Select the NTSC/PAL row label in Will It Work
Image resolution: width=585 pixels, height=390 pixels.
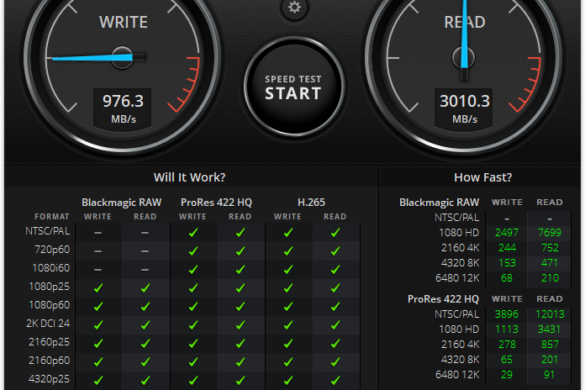[48, 231]
